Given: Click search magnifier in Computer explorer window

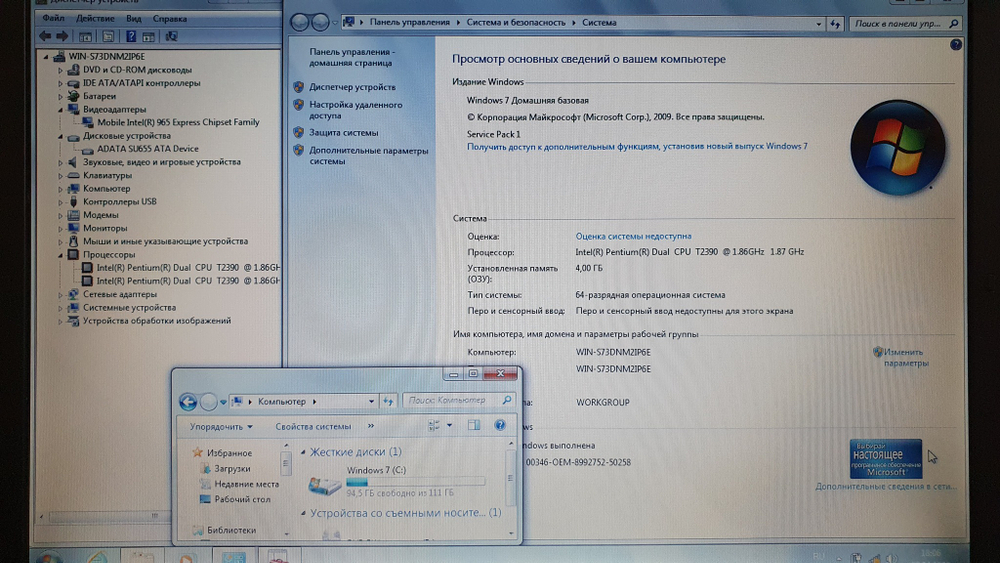Looking at the screenshot, I should pyautogui.click(x=507, y=400).
